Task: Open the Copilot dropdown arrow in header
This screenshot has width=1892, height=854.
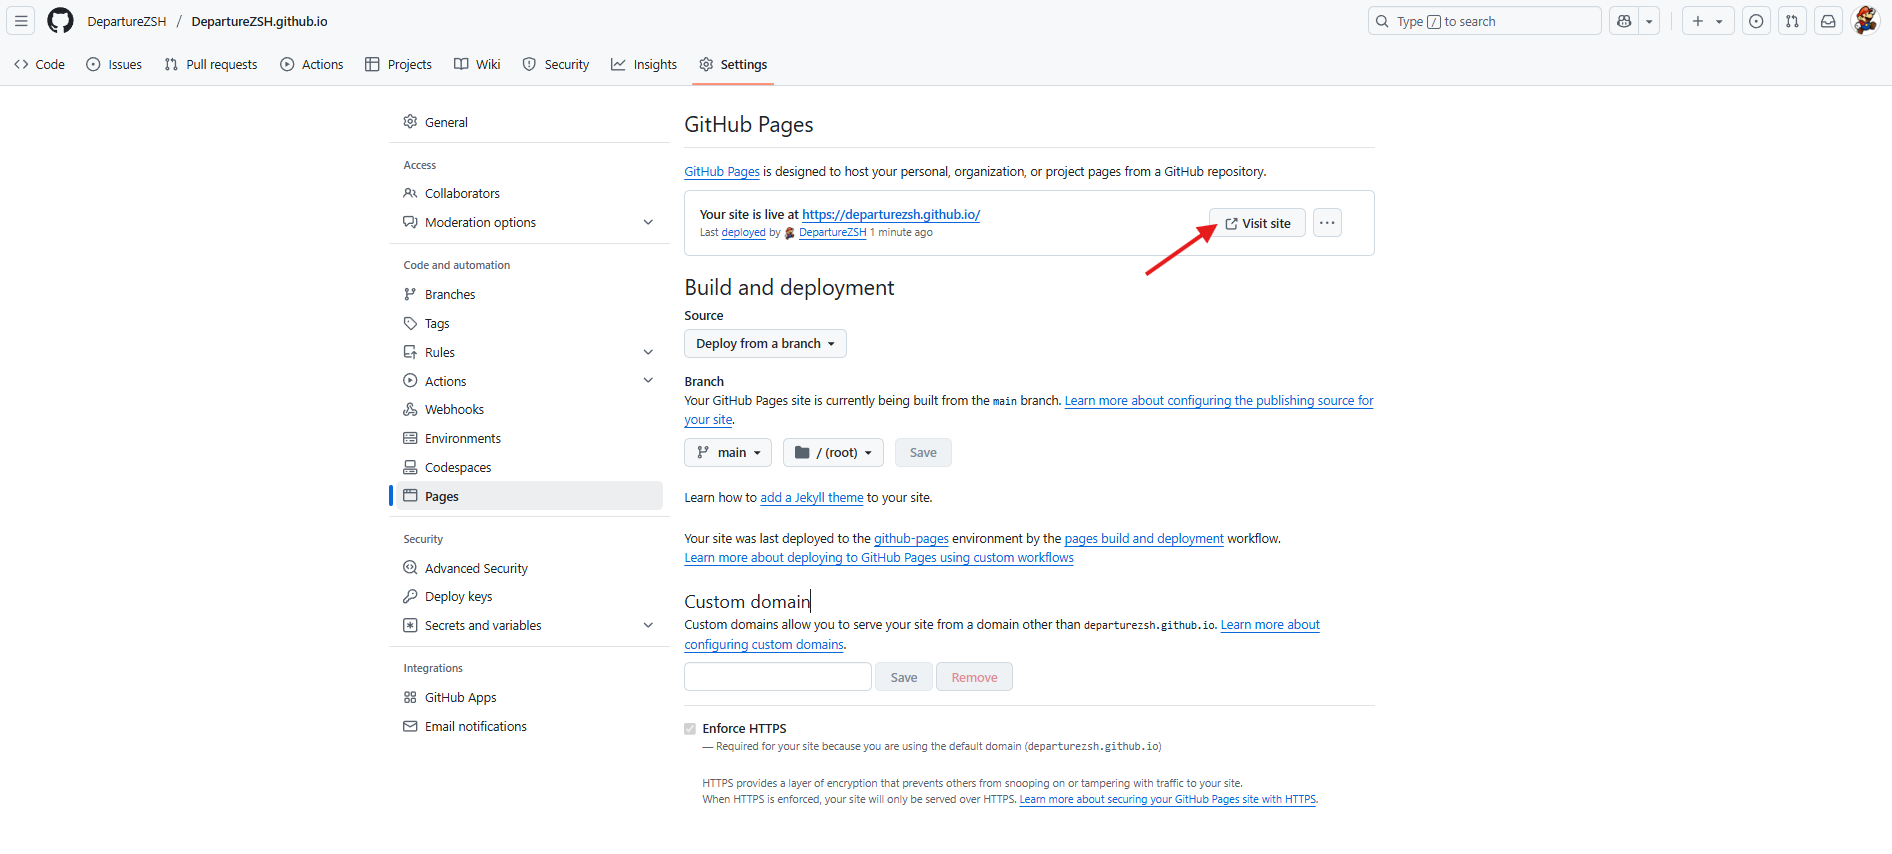Action: click(x=1649, y=21)
